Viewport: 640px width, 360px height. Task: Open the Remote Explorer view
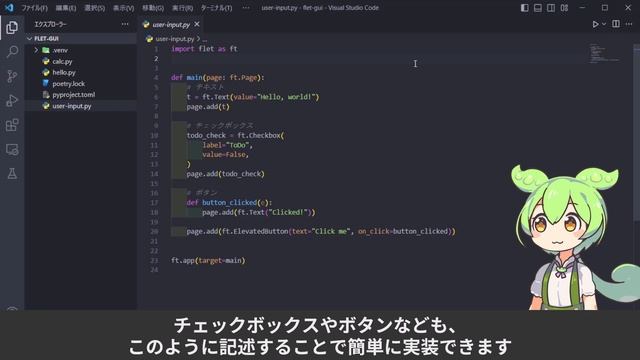pos(12,149)
